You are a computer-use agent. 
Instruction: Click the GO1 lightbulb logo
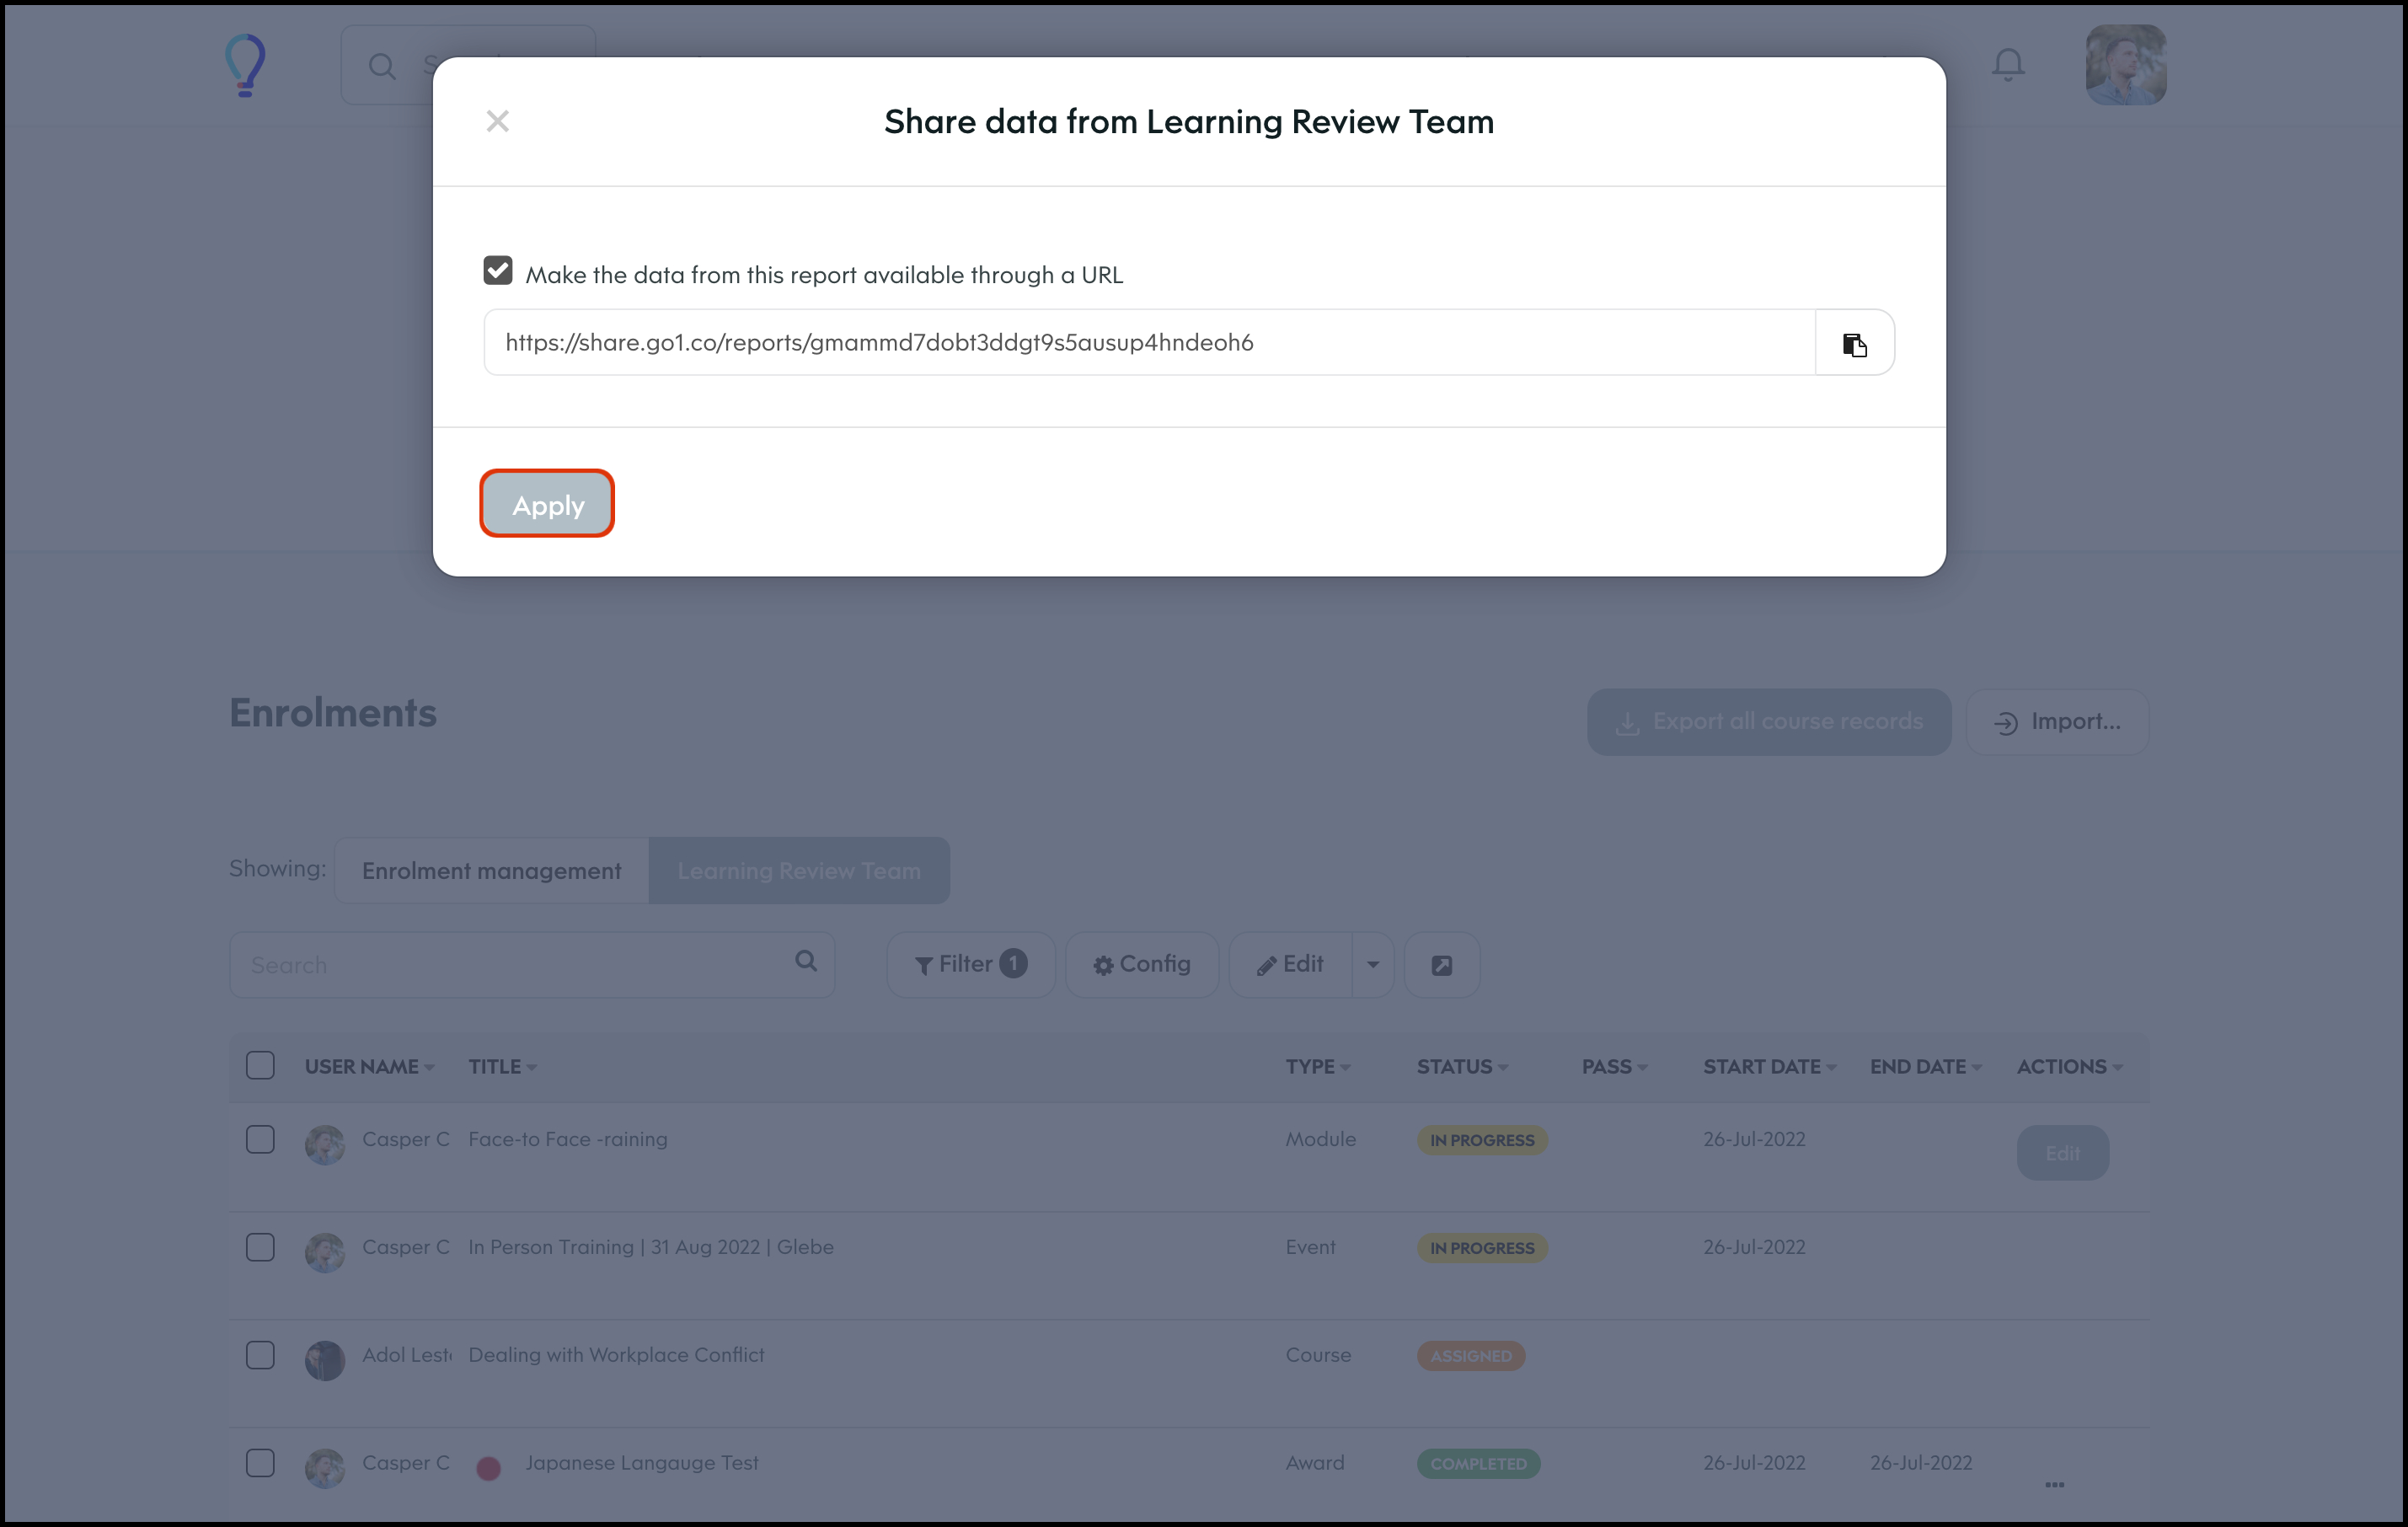[x=245, y=65]
